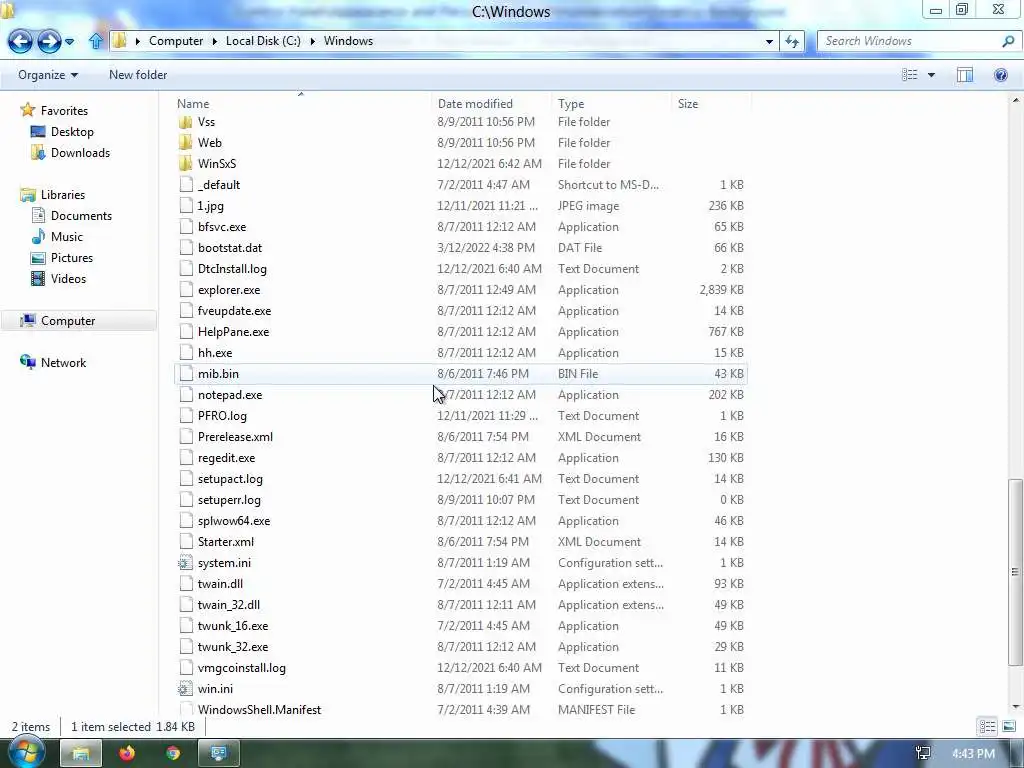
Task: Select Libraries in navigation pane
Action: 63,195
